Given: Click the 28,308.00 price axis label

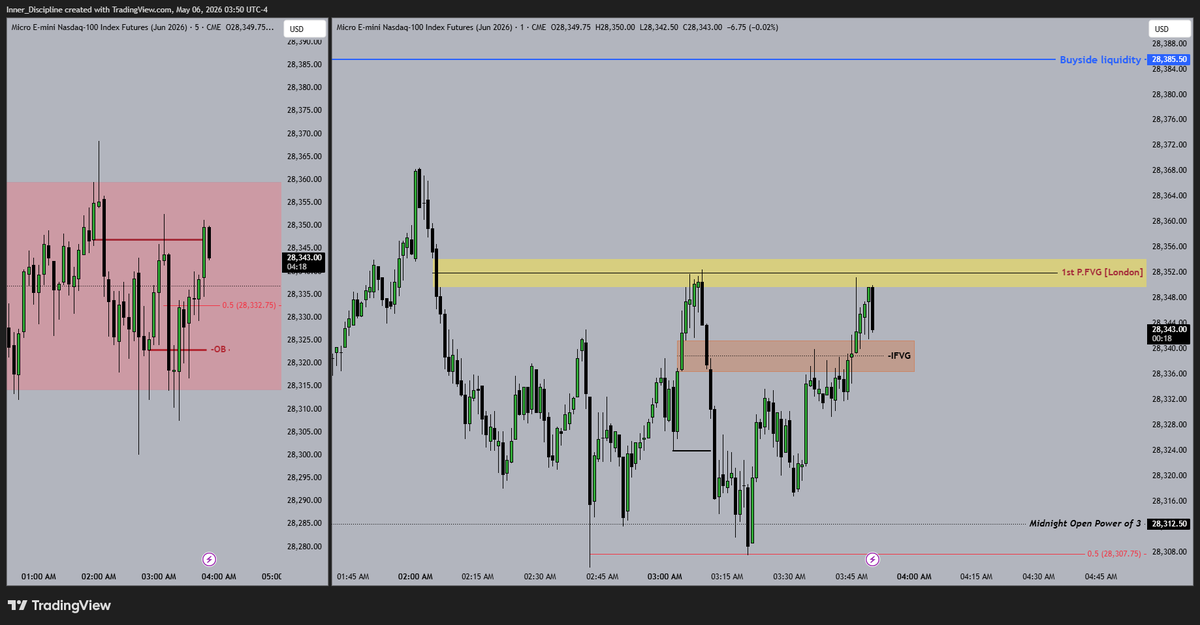Looking at the screenshot, I should pyautogui.click(x=1168, y=552).
